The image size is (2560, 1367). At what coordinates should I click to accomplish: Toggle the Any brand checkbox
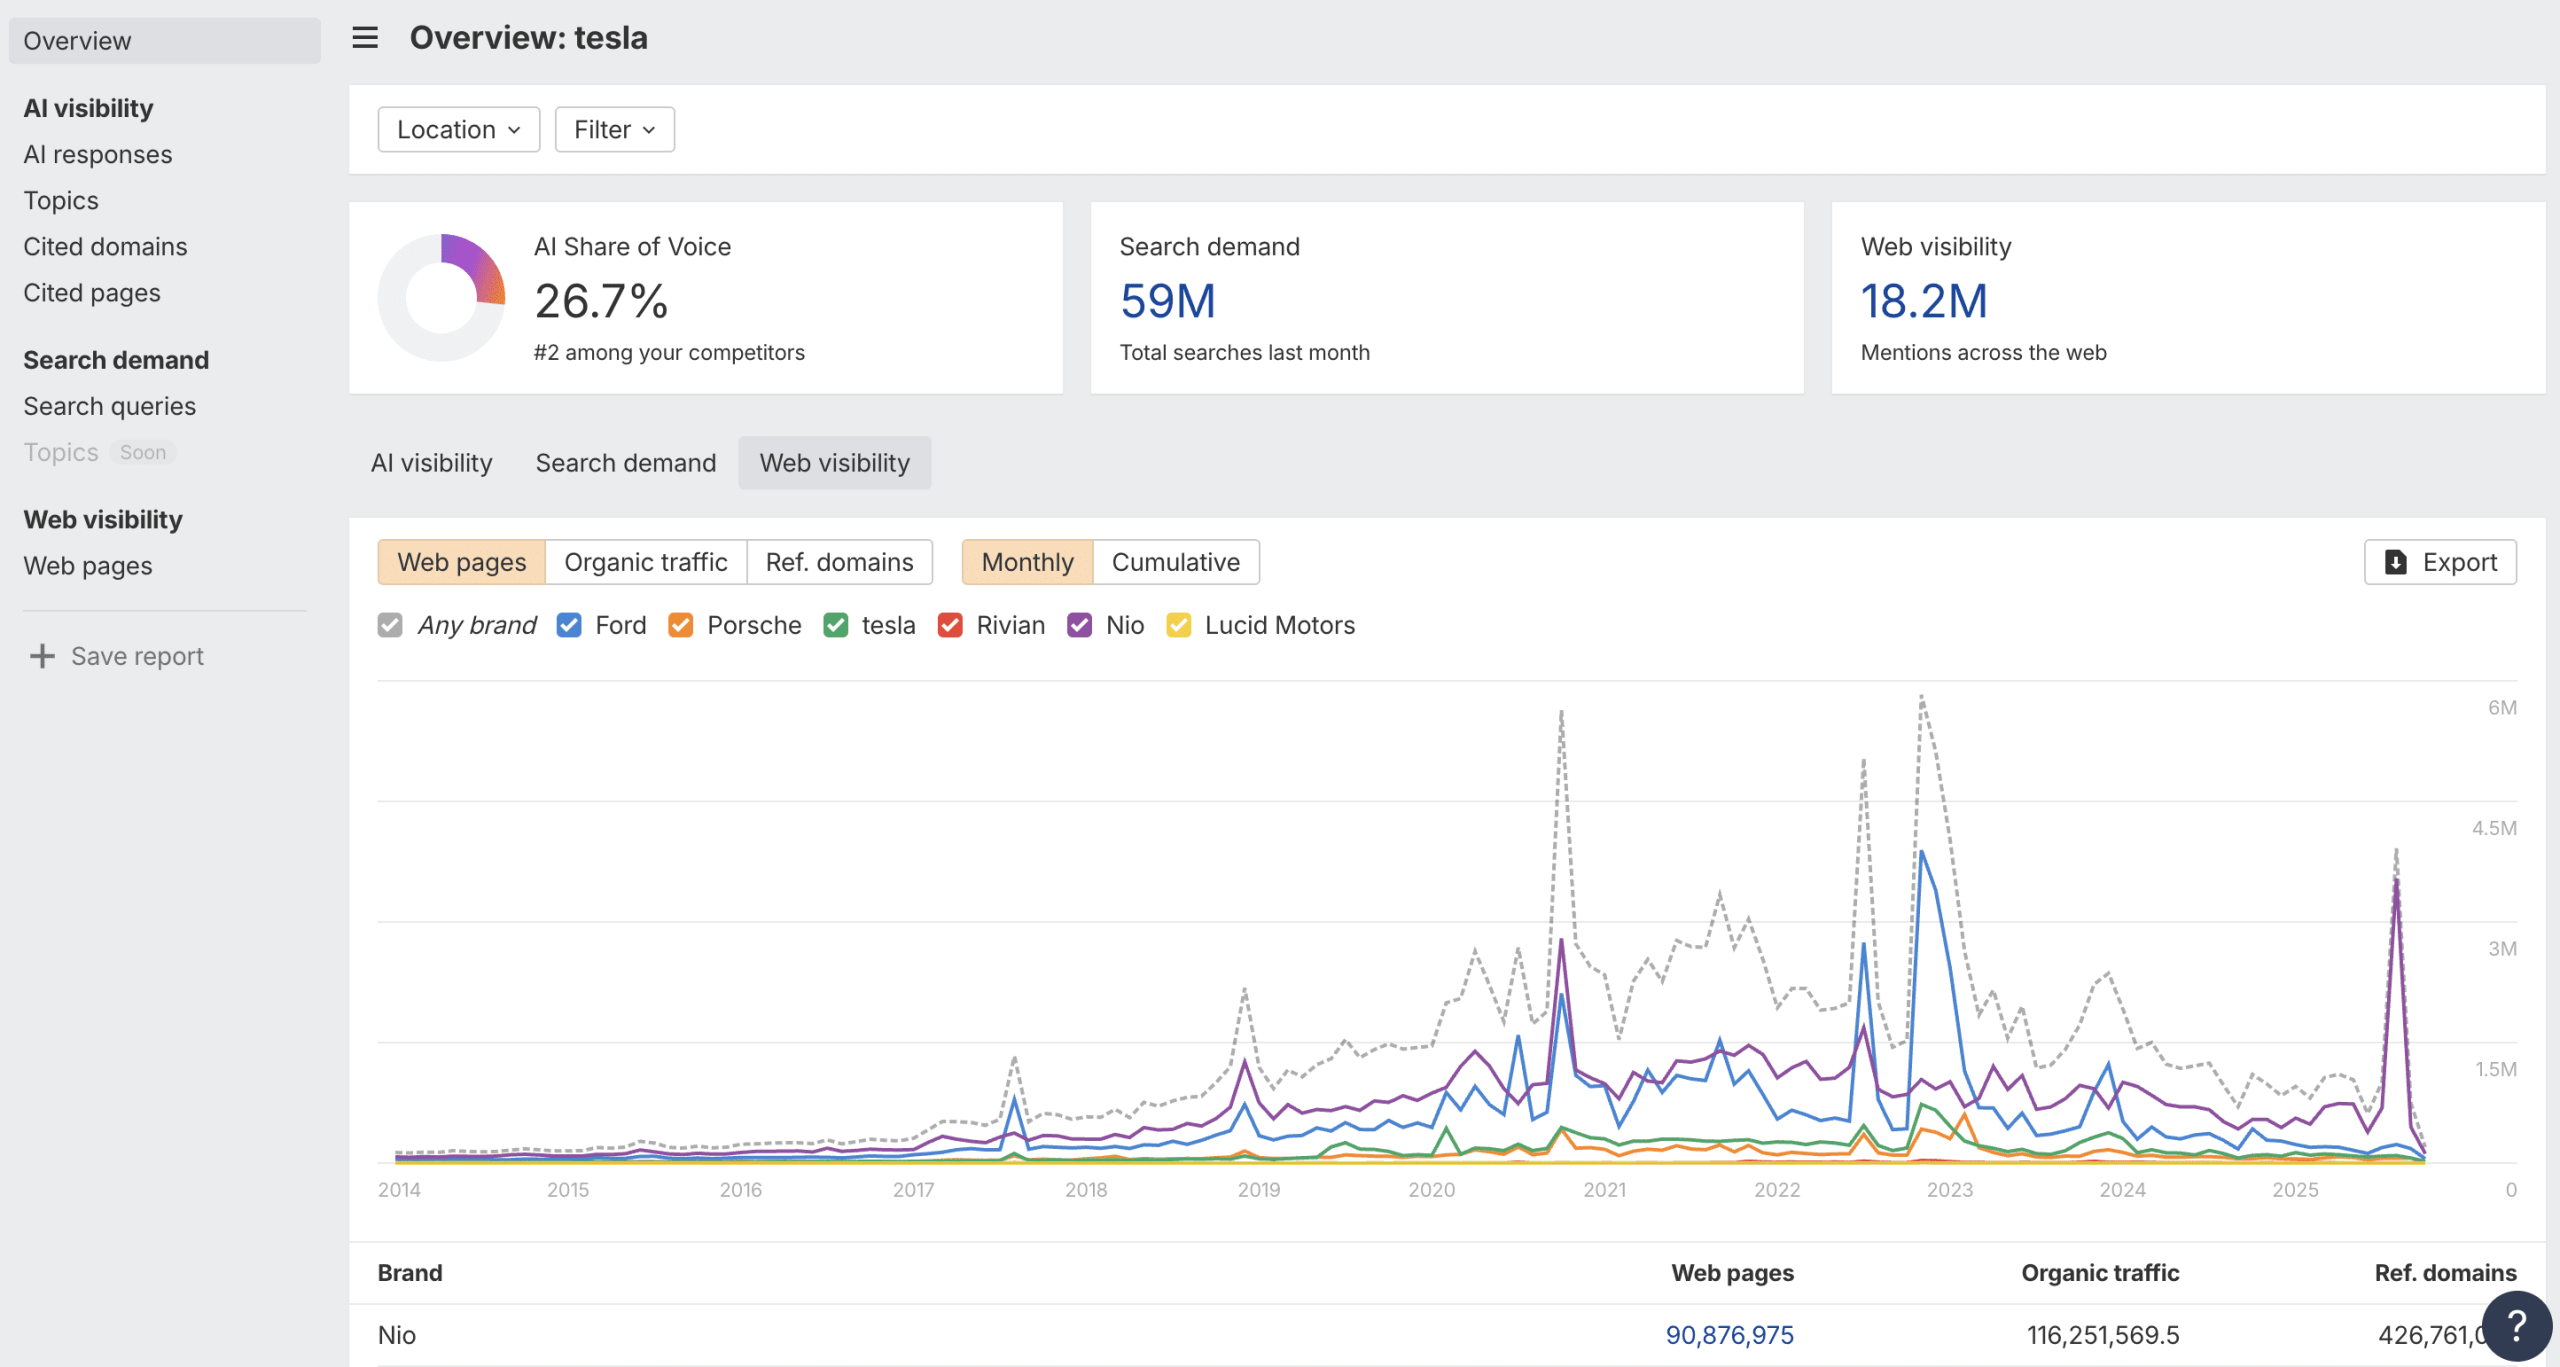tap(390, 625)
